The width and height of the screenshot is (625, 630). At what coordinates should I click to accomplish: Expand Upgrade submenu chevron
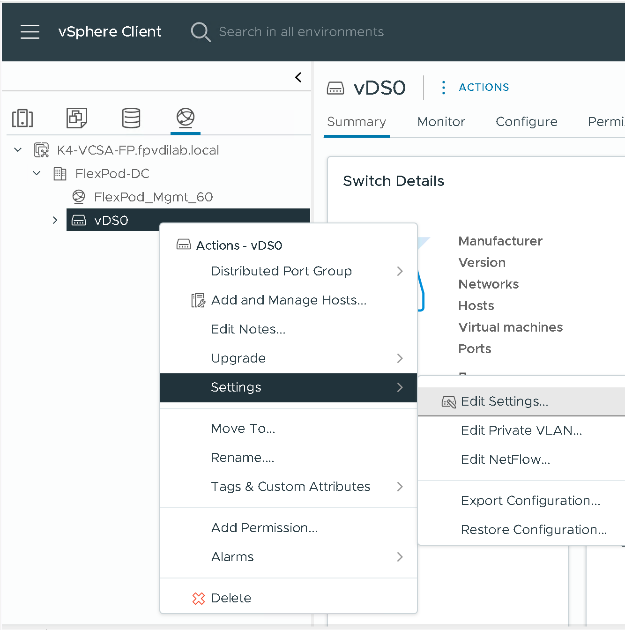pyautogui.click(x=400, y=358)
